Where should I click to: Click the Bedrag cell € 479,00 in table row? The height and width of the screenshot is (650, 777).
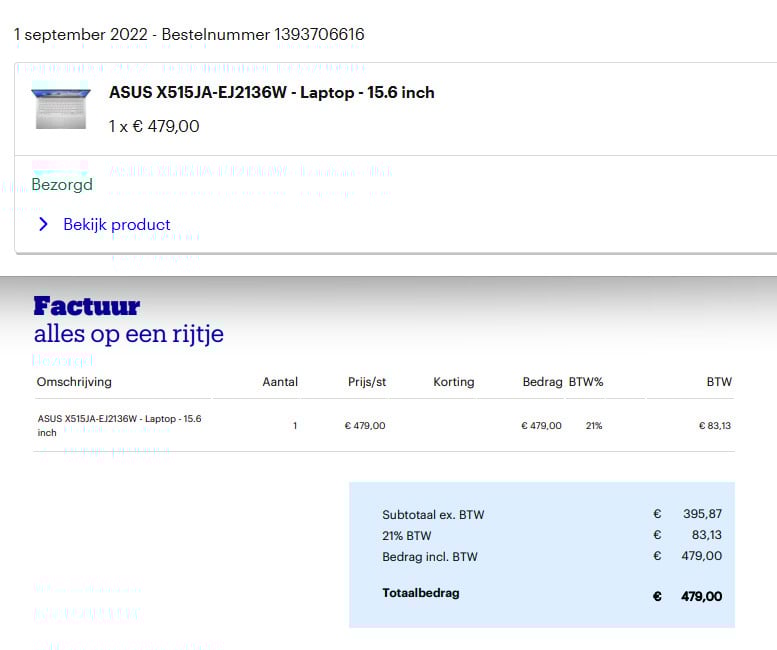pos(541,426)
